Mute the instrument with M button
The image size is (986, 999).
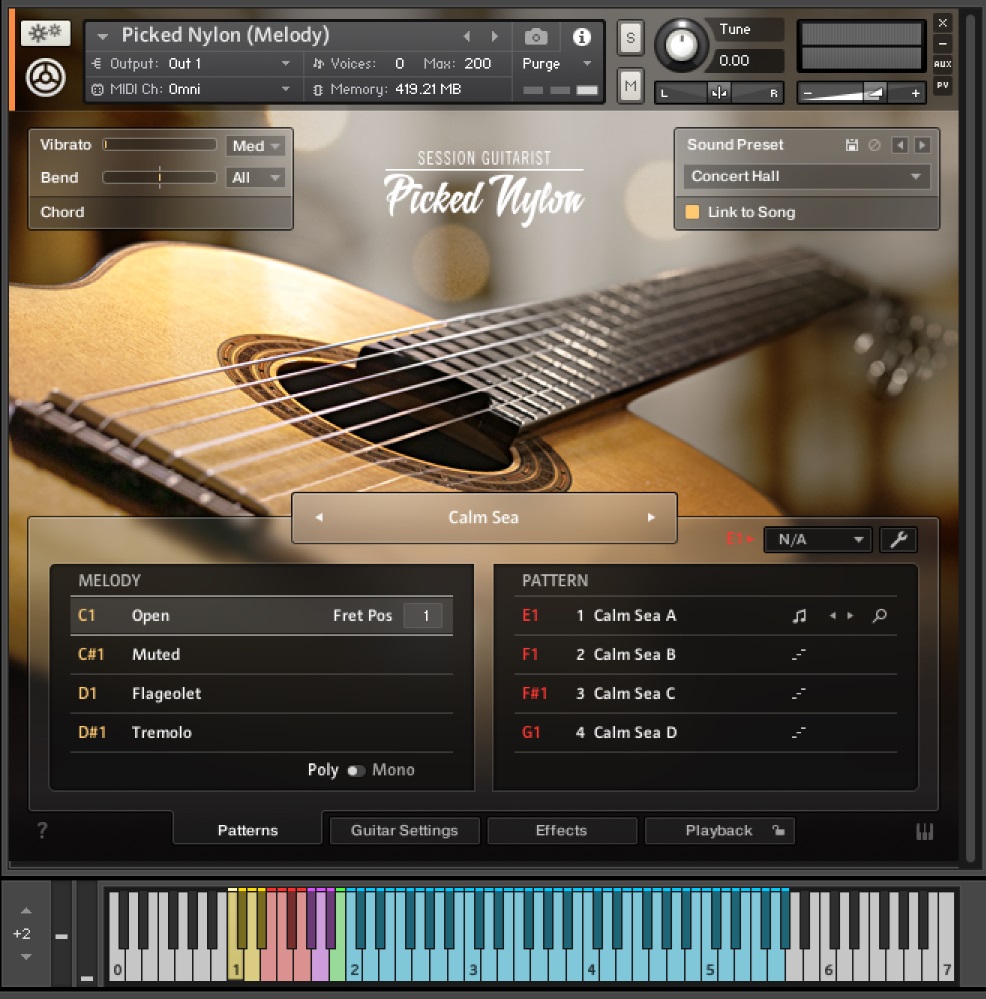(x=631, y=85)
